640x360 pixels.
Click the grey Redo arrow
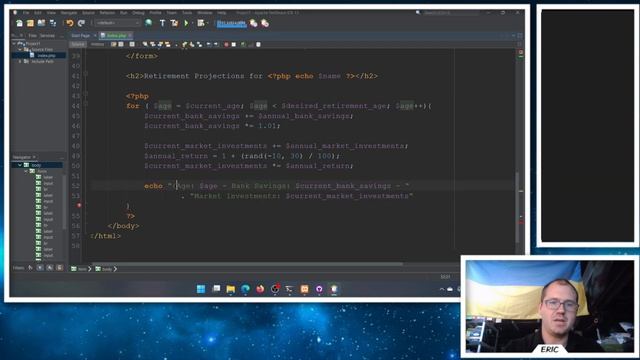(81, 23)
